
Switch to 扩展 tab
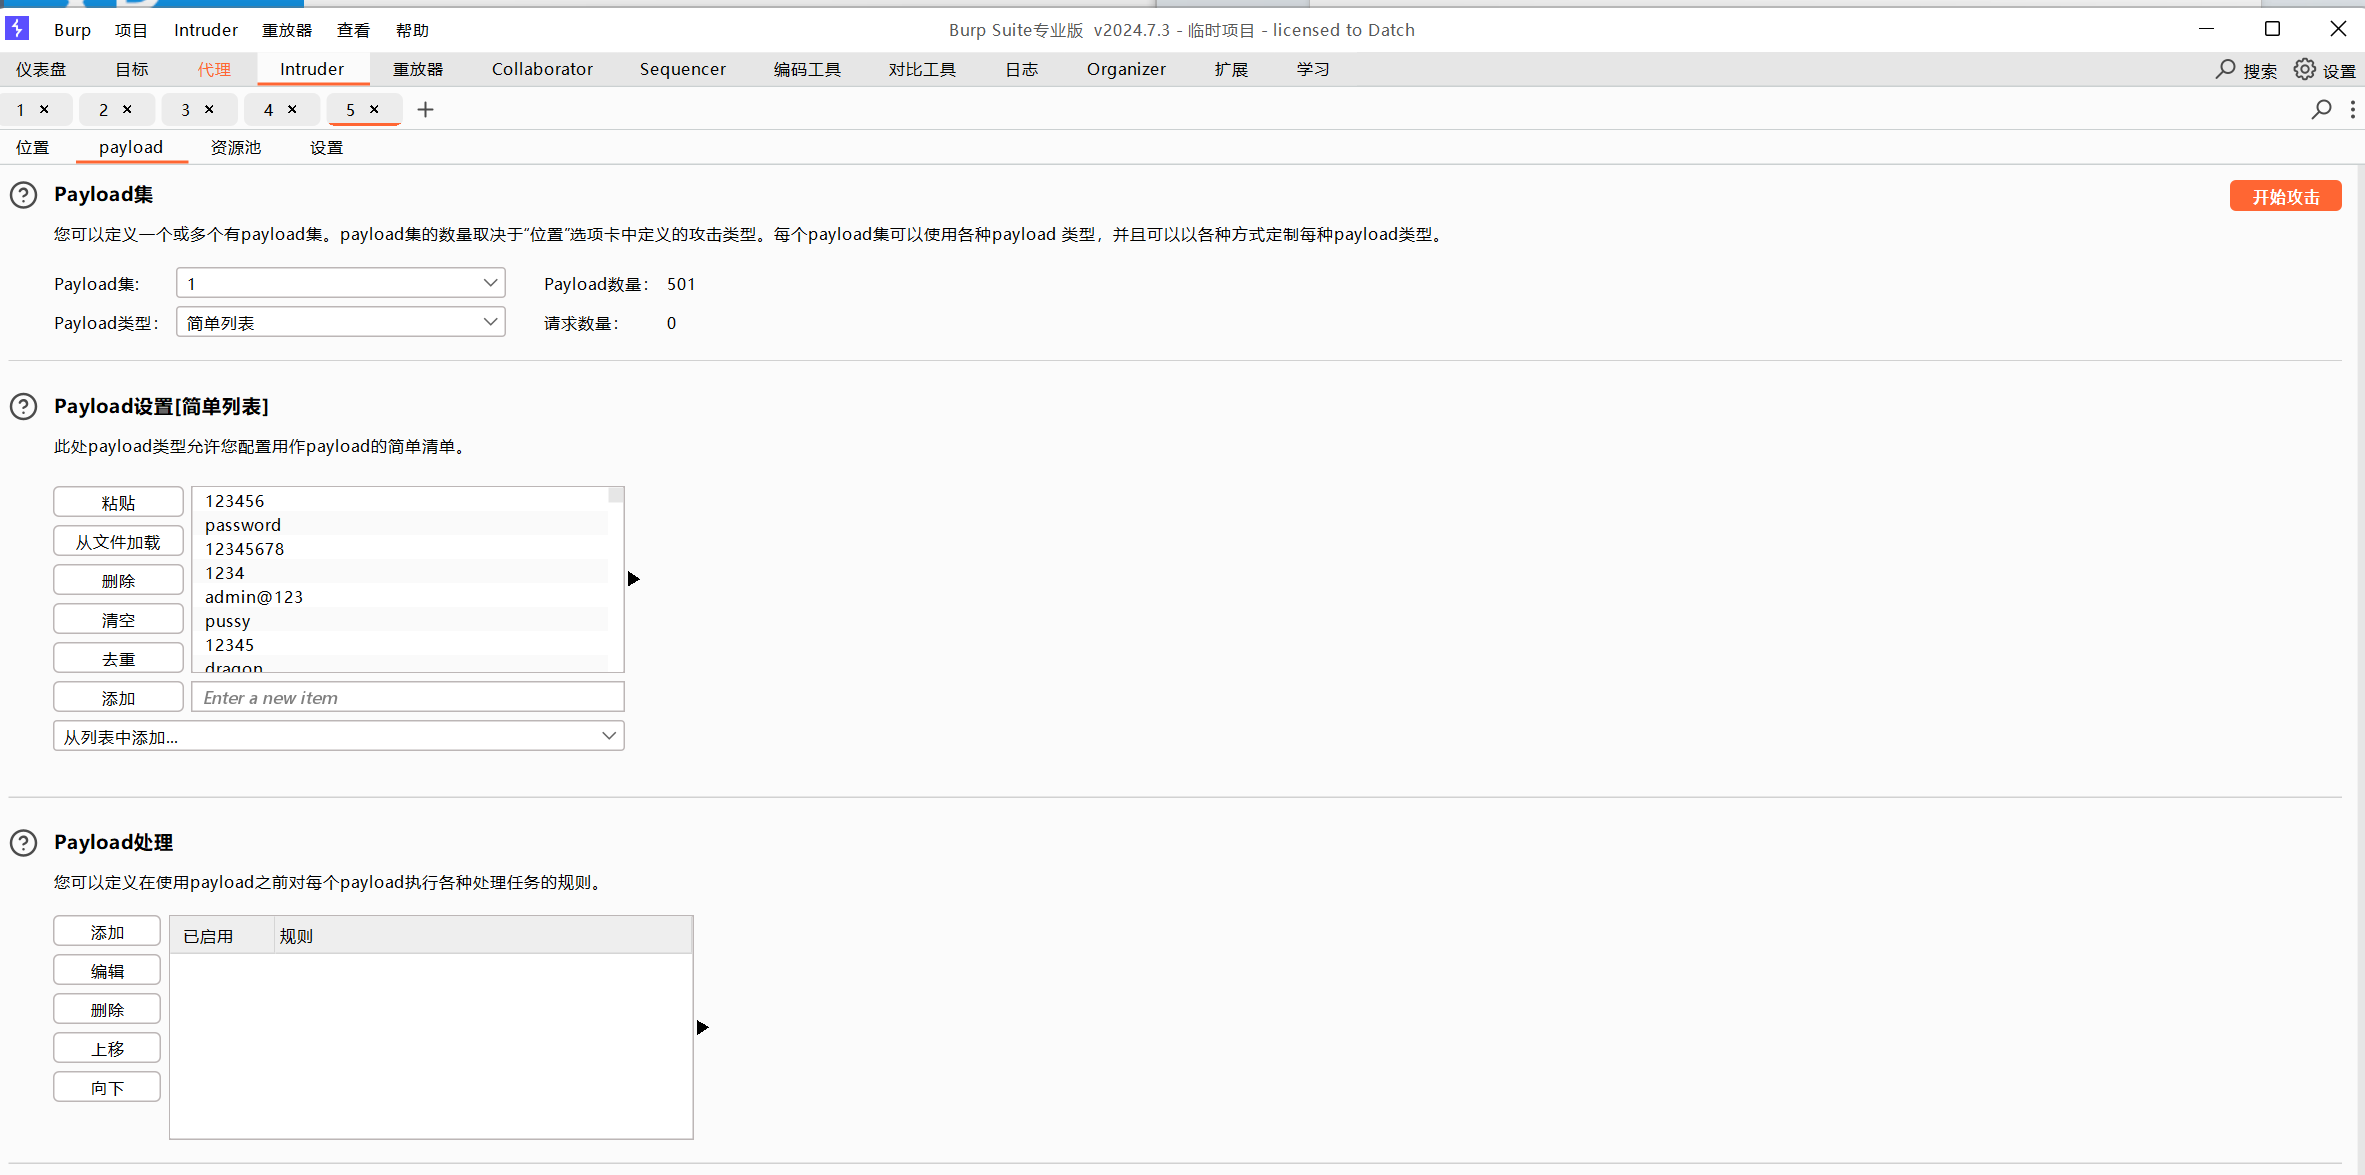pos(1231,69)
